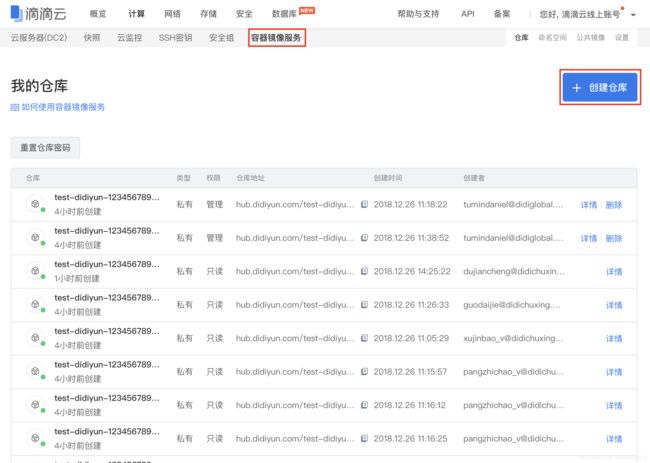
Task: Open 帮助与支持 in top bar
Action: coord(418,14)
